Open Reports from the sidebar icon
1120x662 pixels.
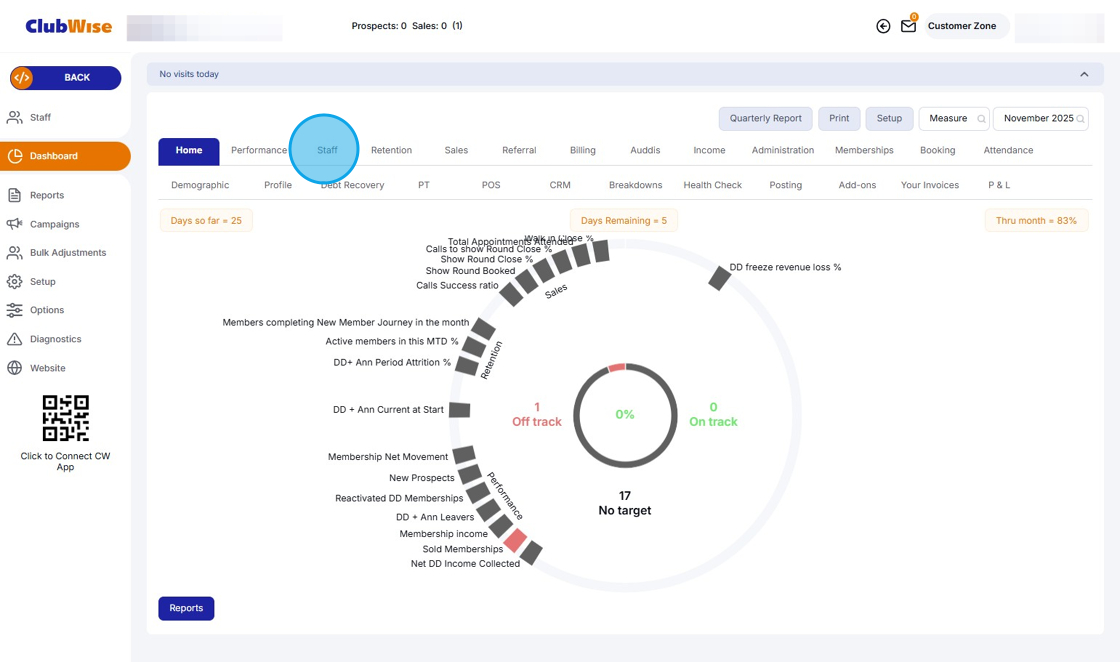[15, 196]
